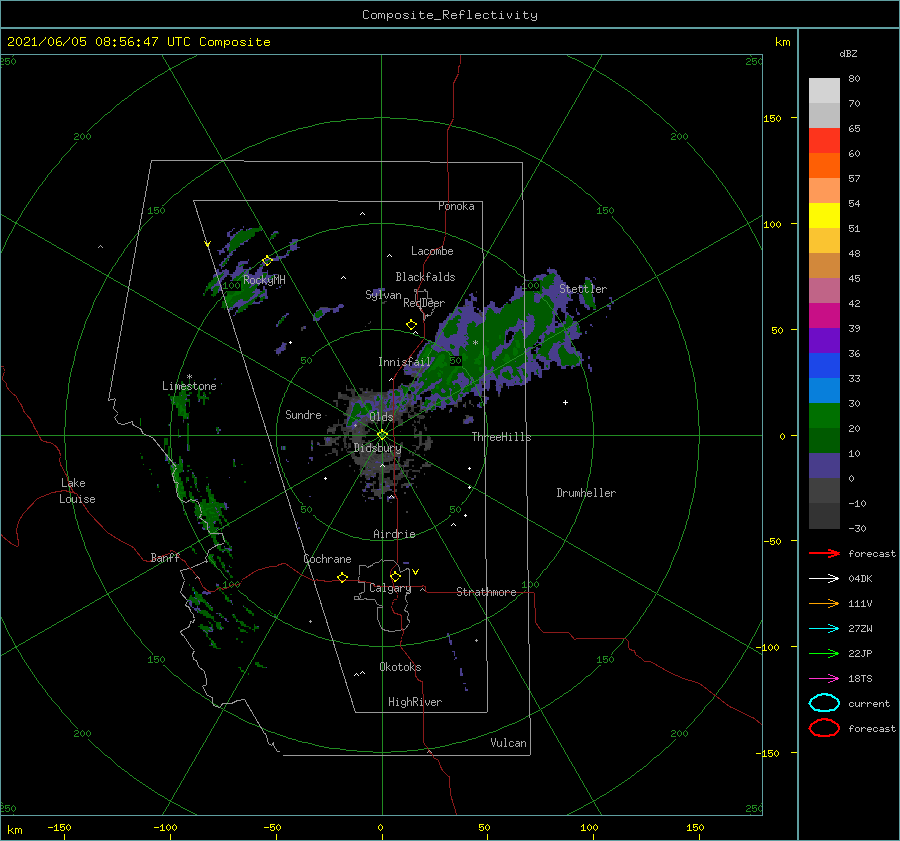
Task: Pick the red swatch in dBZ legend
Action: (824, 141)
